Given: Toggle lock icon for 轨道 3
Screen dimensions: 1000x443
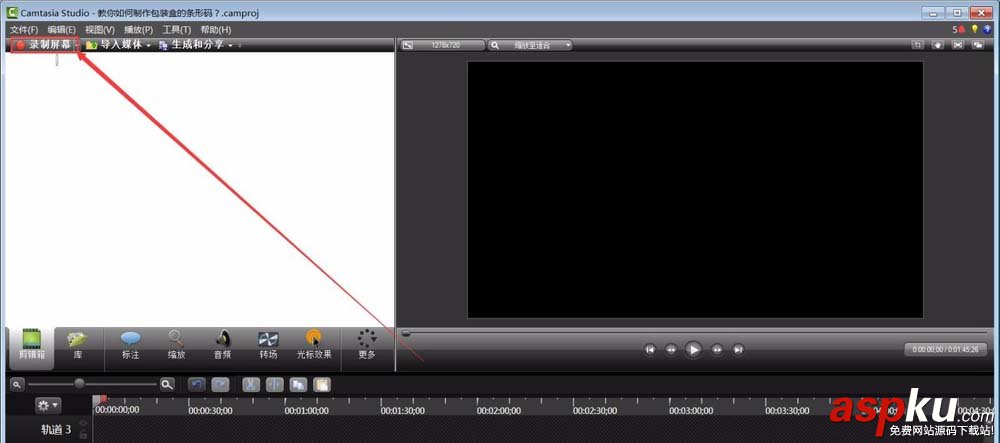Looking at the screenshot, I should pos(83,435).
